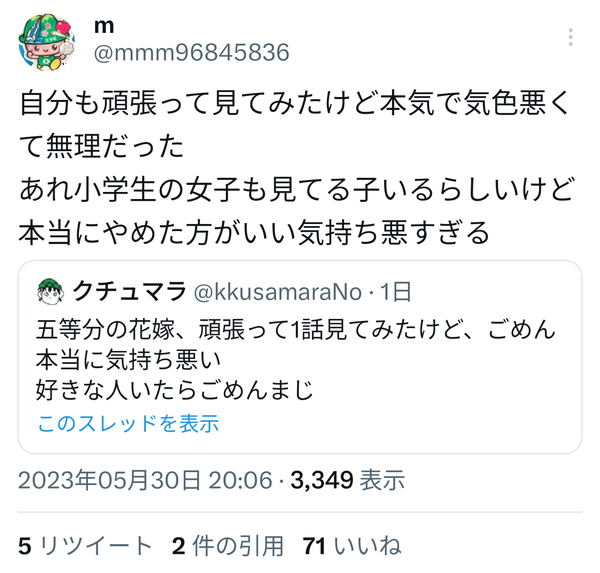Open the 5 リツイート list
The height and width of the screenshot is (573, 600).
[85, 545]
